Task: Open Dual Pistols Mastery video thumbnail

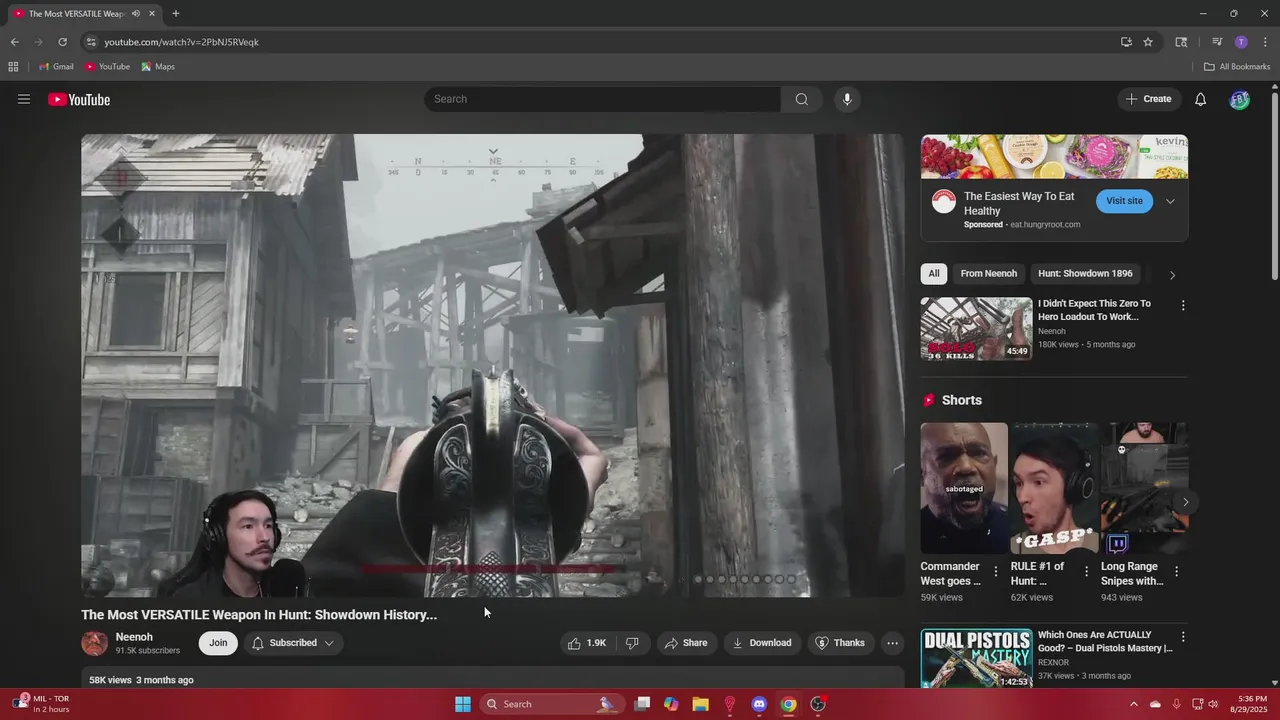Action: pos(977,659)
